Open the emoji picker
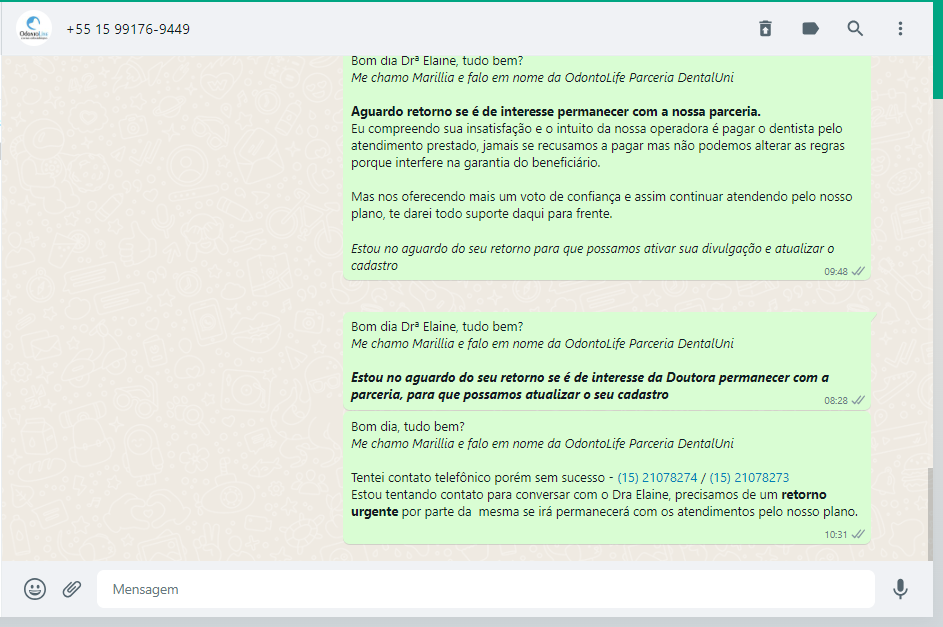The width and height of the screenshot is (943, 627). (35, 589)
